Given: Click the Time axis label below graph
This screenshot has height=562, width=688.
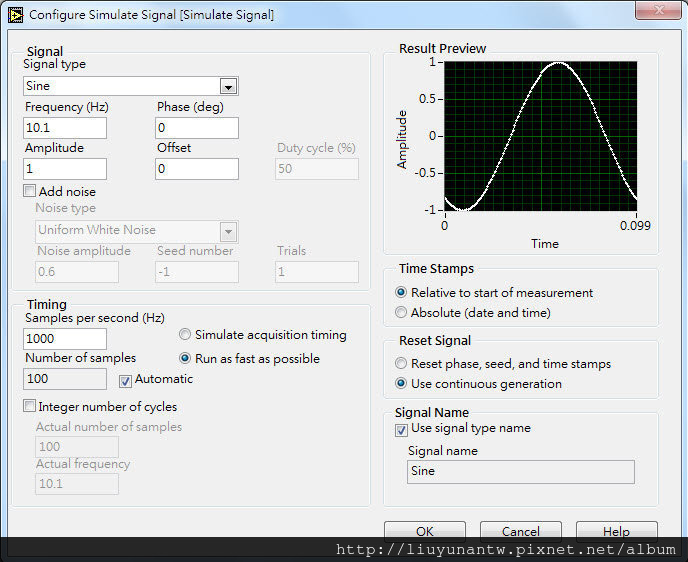Looking at the screenshot, I should (545, 244).
